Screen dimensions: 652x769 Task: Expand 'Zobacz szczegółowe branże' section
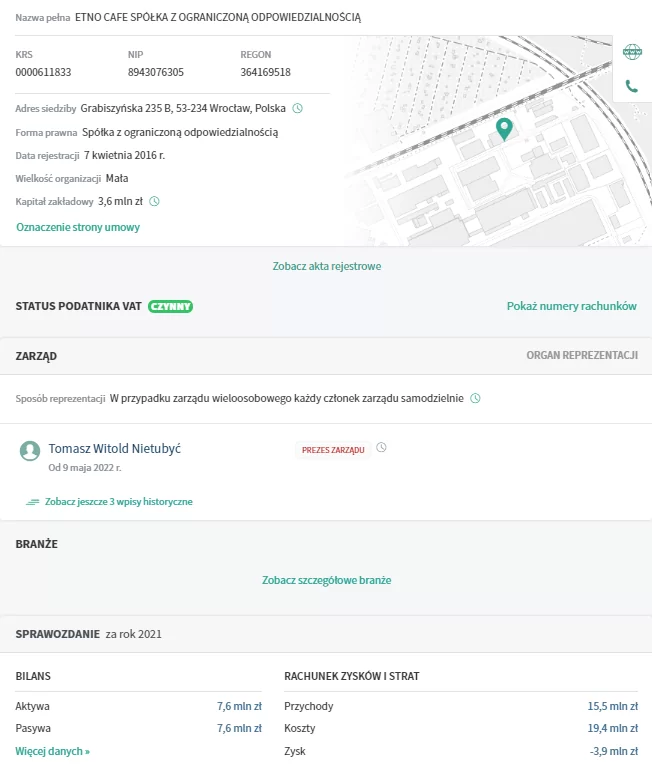click(x=326, y=580)
